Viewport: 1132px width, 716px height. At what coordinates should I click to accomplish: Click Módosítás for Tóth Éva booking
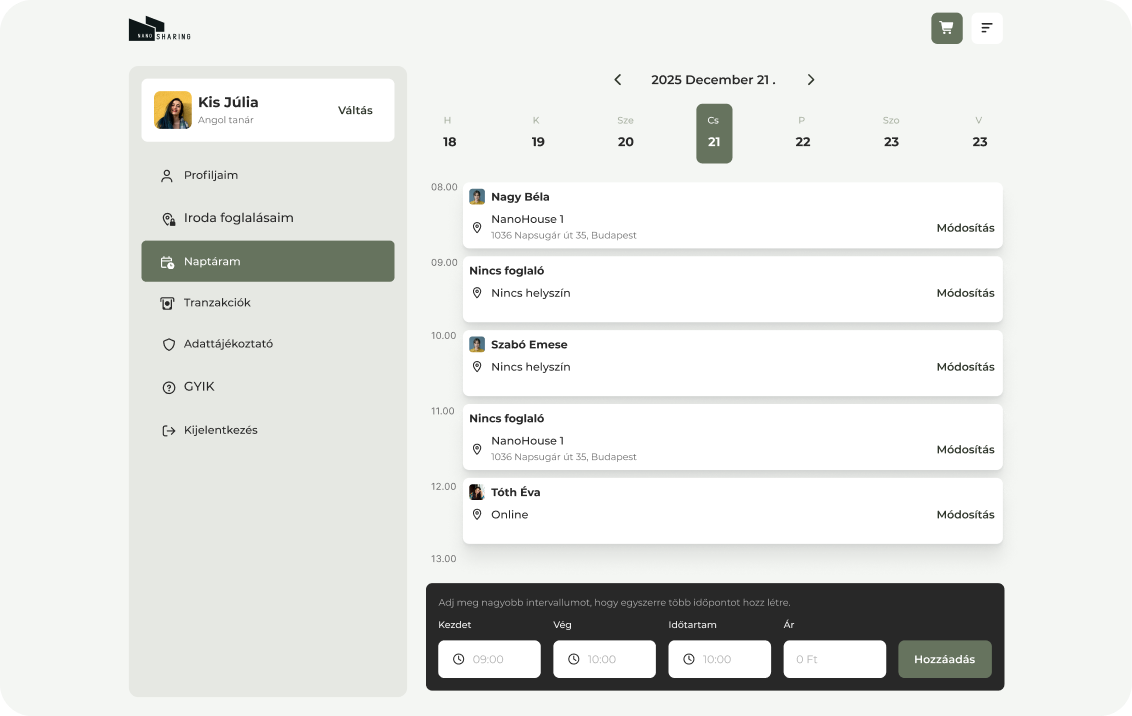tap(965, 515)
